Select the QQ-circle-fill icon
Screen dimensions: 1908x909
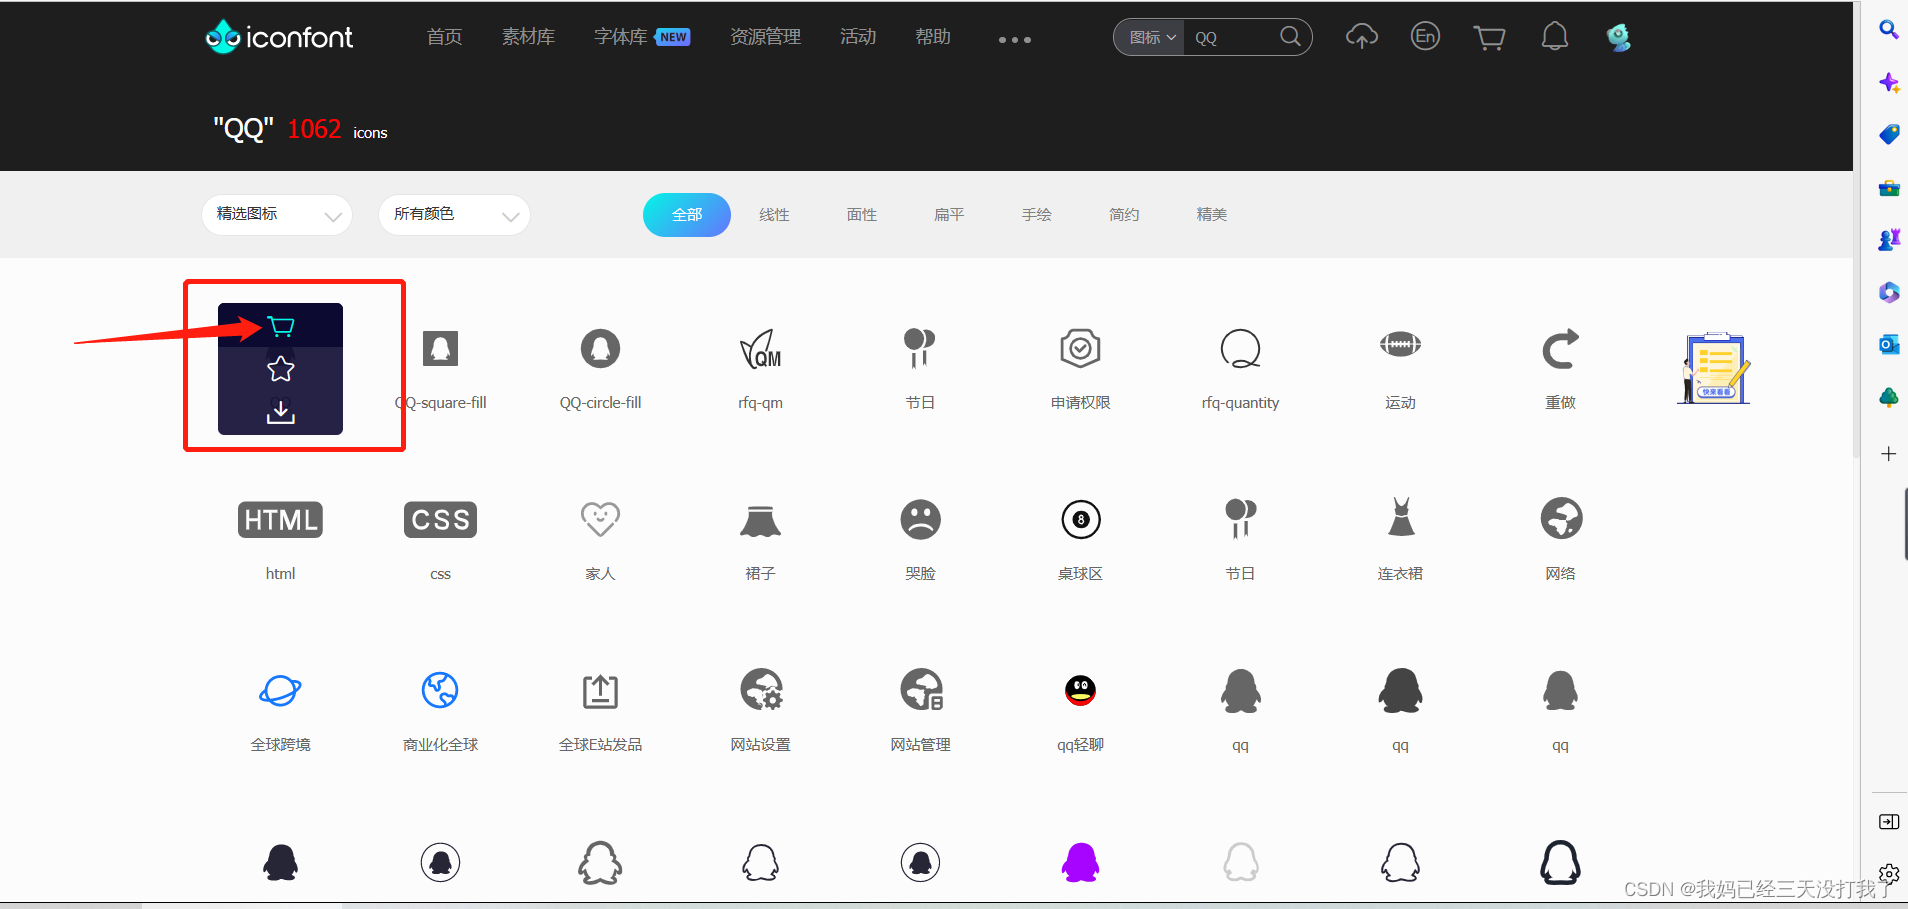599,349
